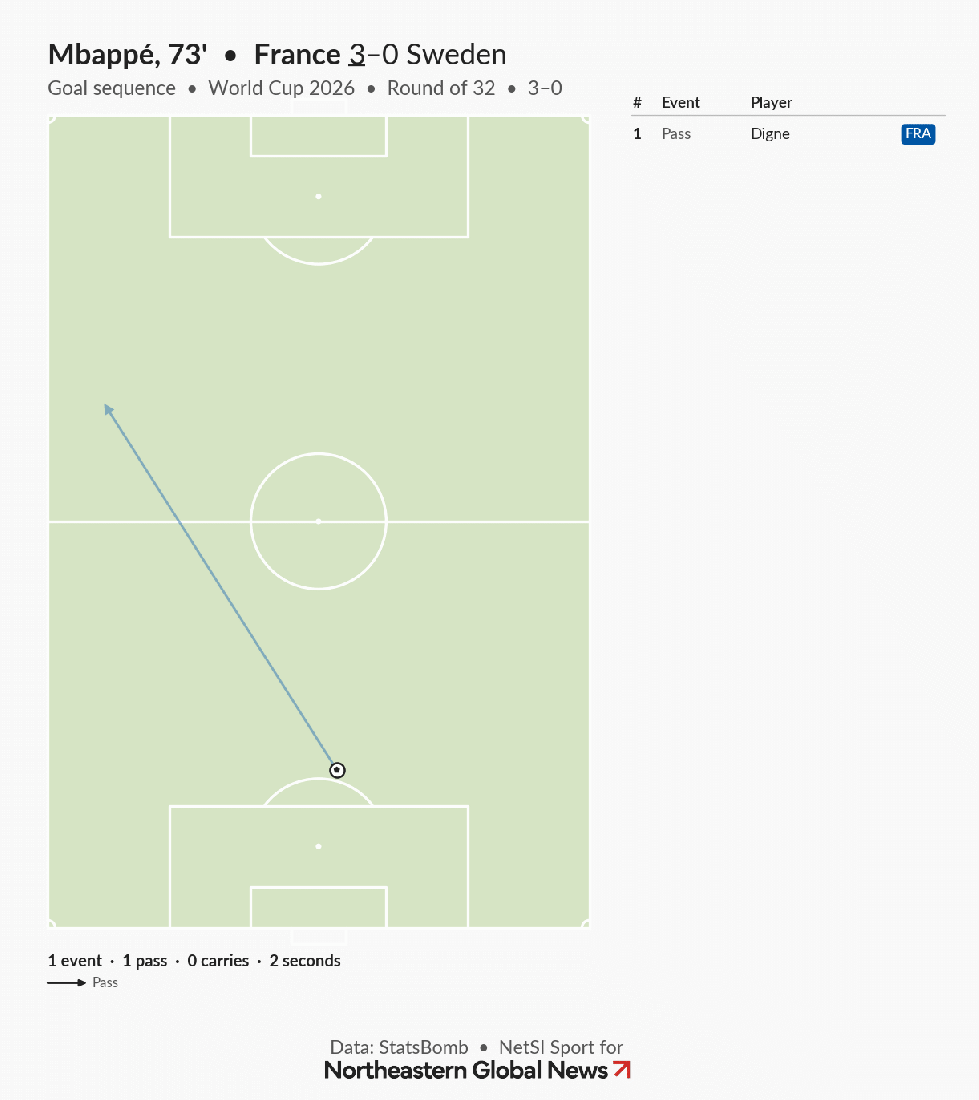Click the FRA team badge
Screen dimensions: 979x1100
918,134
